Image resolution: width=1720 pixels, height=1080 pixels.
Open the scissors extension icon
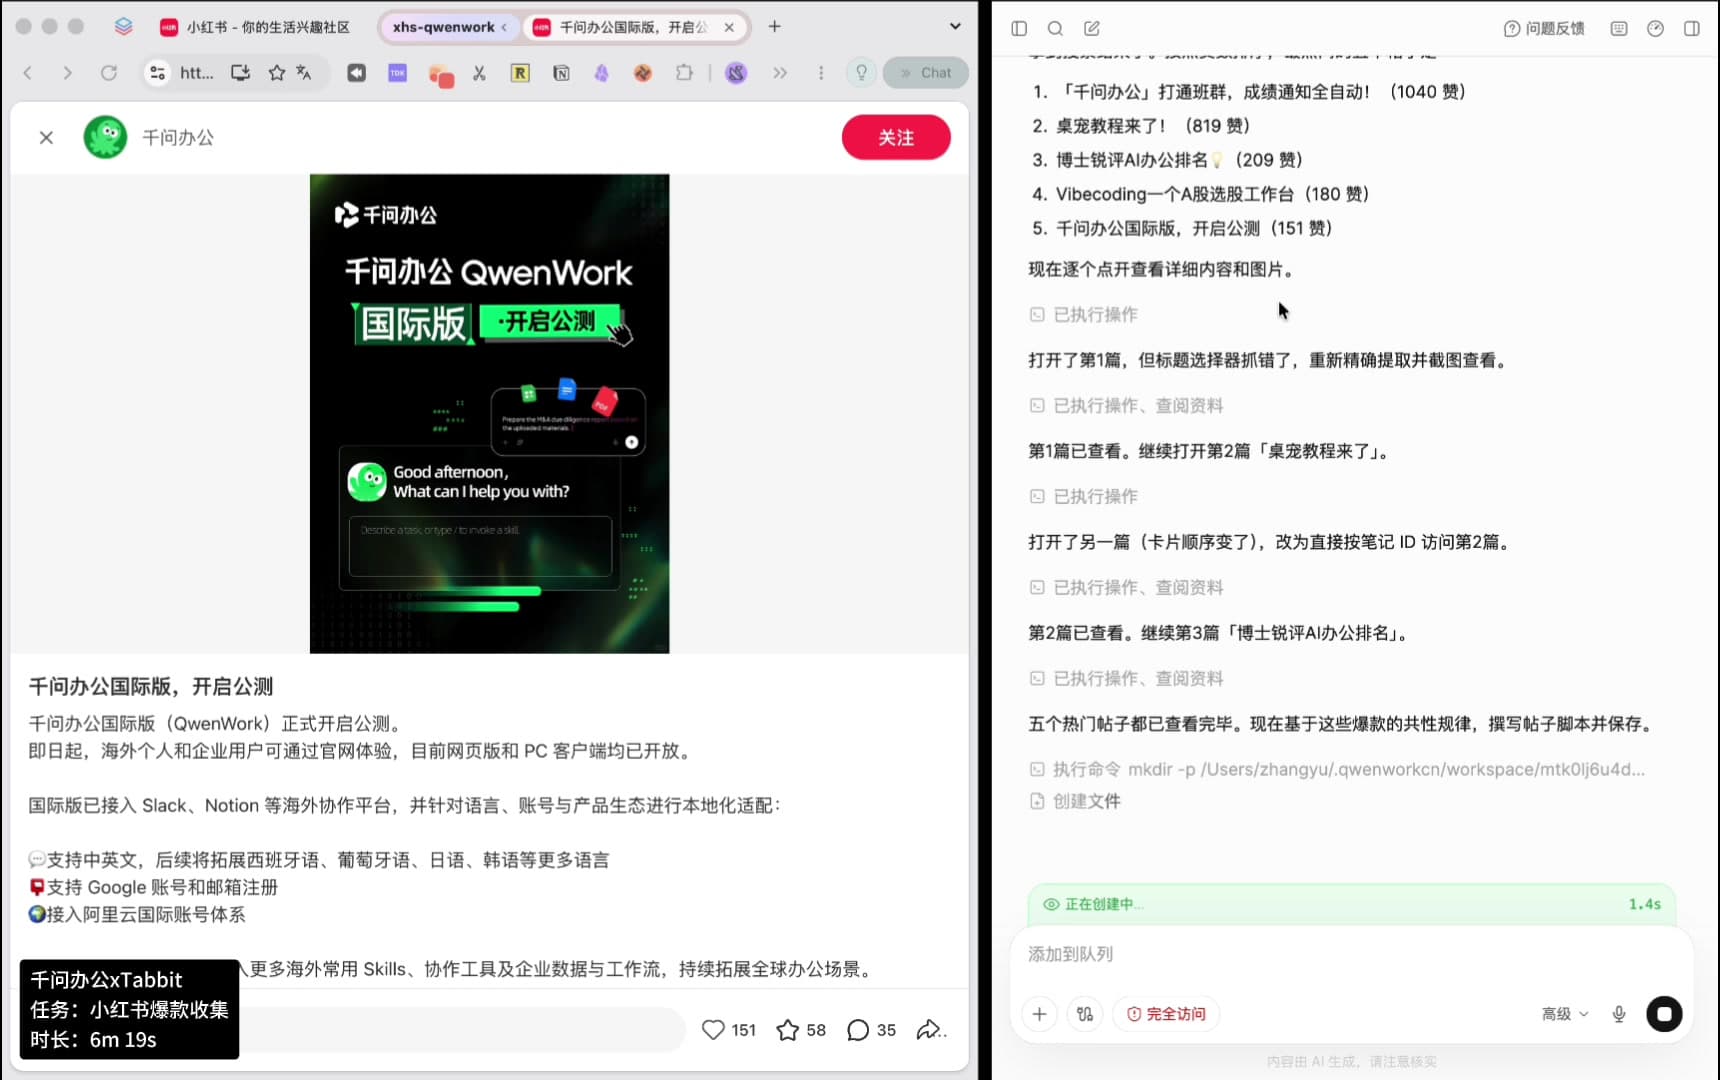(479, 73)
